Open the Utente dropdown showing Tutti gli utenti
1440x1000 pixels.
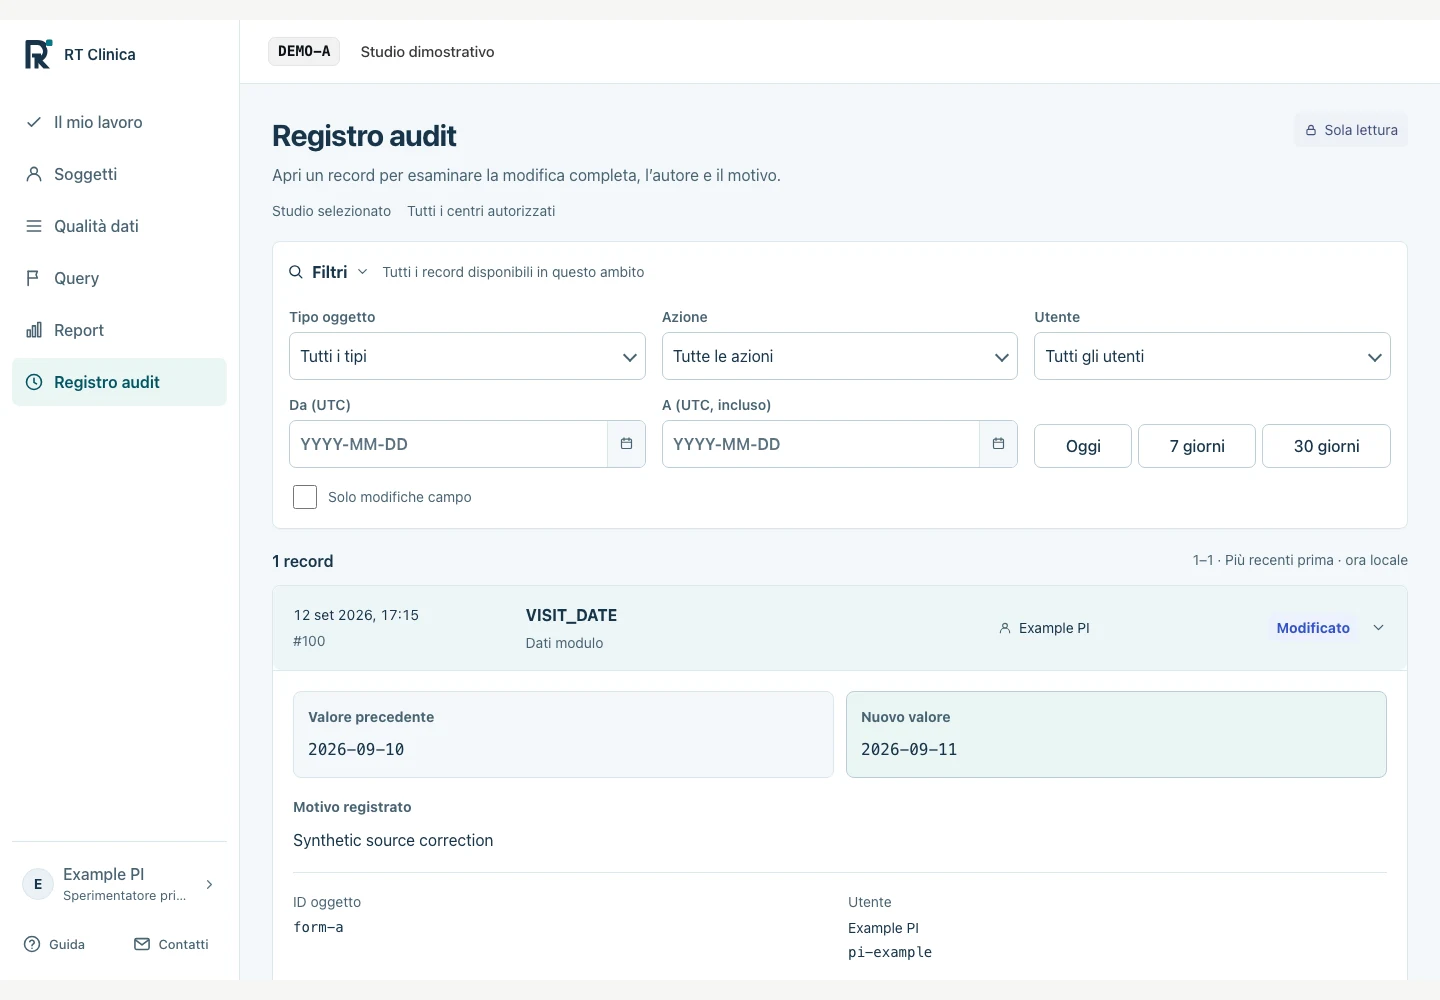[x=1212, y=356]
